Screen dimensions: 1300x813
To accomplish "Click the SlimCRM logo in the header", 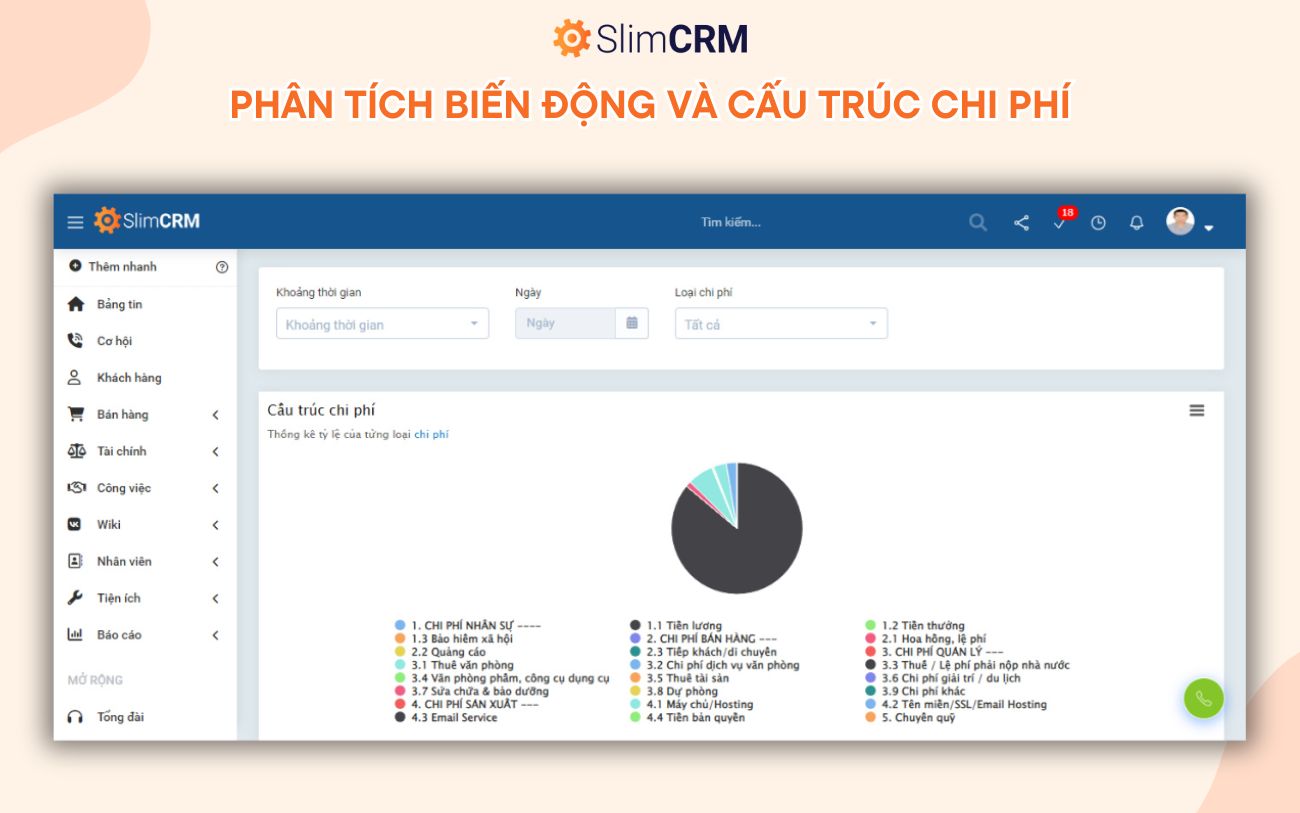I will click(x=147, y=221).
